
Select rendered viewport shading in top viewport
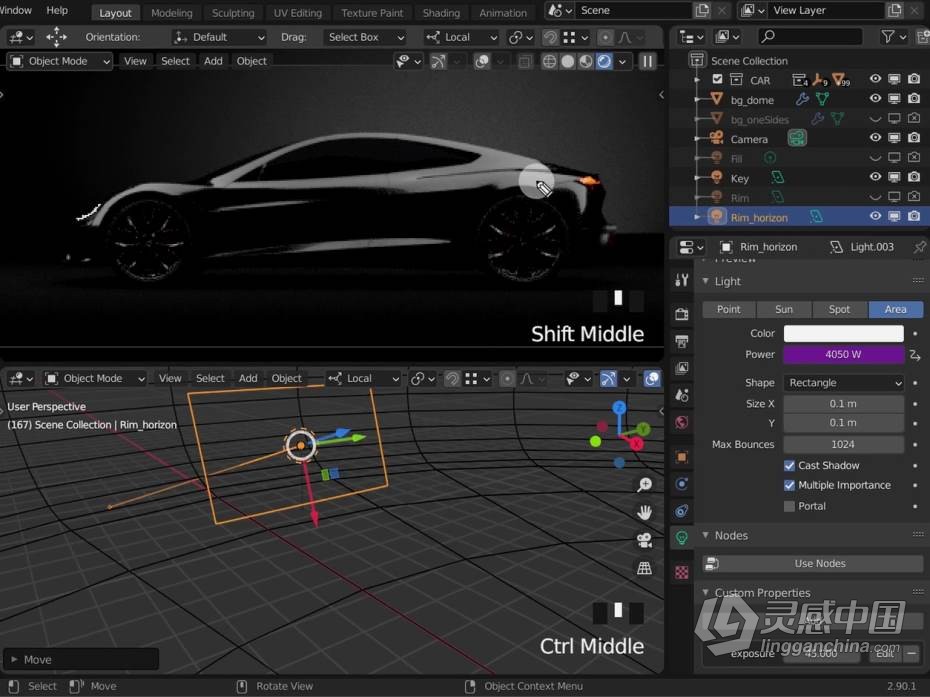click(604, 61)
